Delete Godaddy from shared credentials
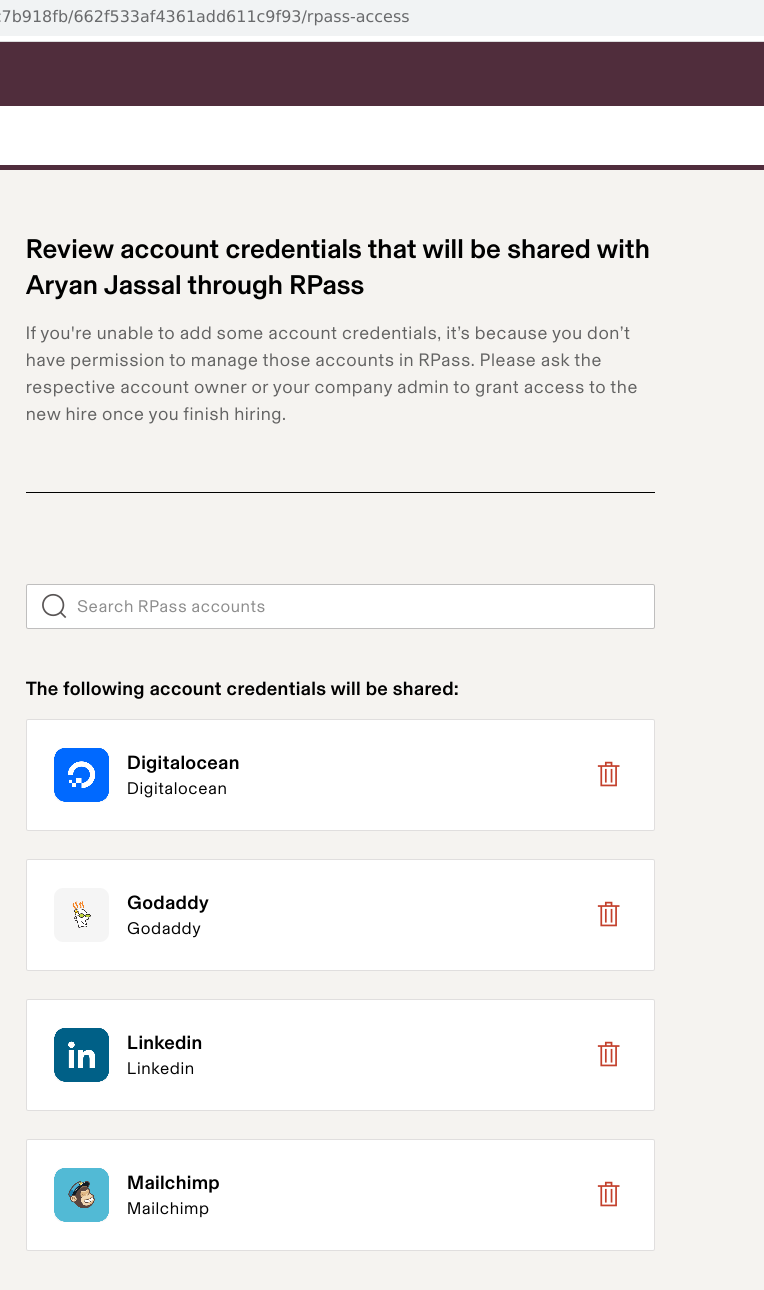 608,914
